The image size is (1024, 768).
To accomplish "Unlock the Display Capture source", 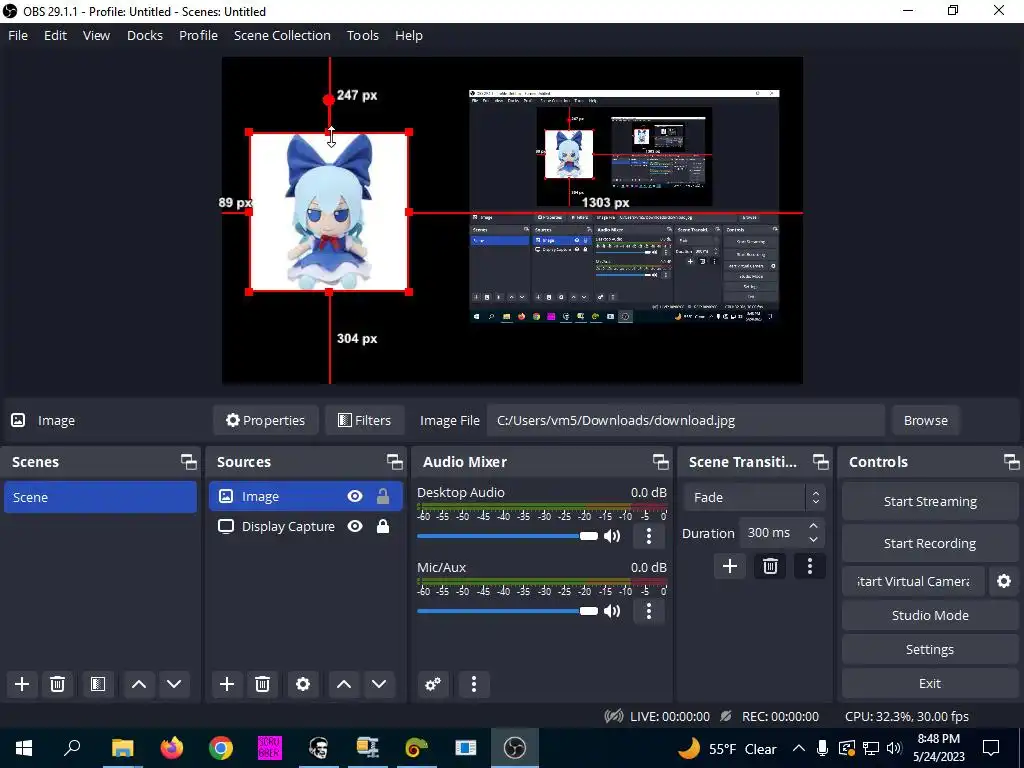I will (383, 526).
